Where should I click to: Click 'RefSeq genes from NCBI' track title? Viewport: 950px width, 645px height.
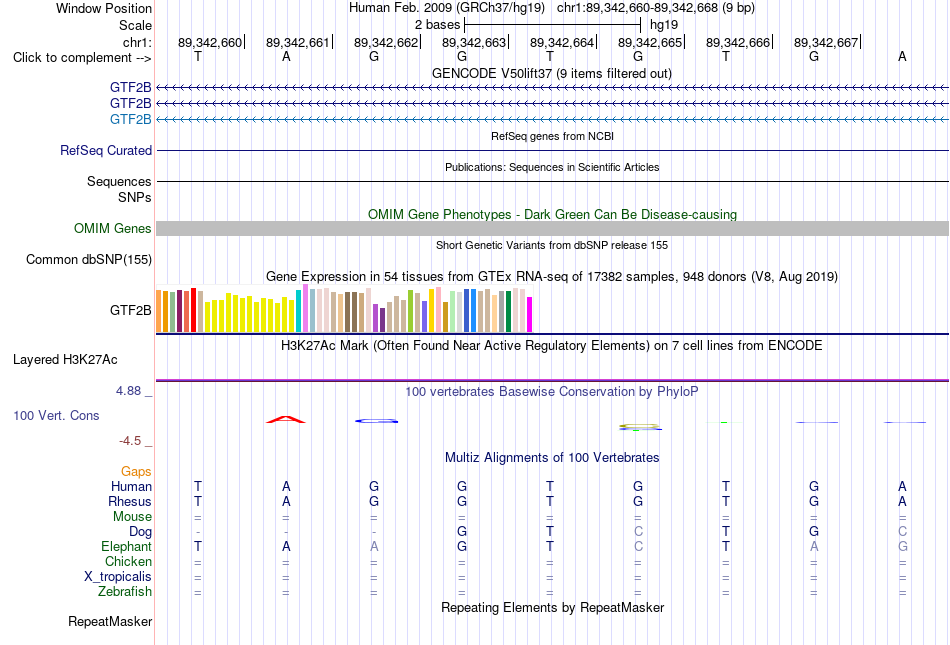point(552,136)
